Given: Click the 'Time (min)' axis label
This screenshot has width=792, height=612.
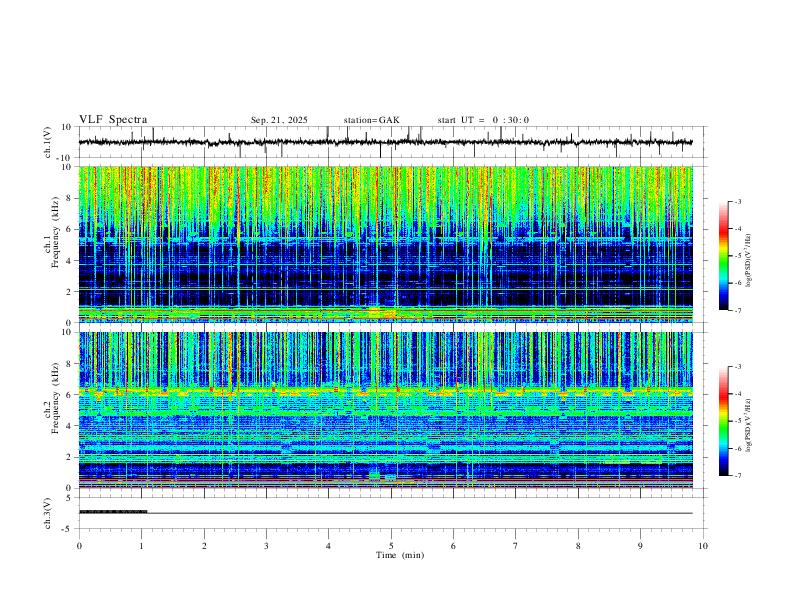Looking at the screenshot, I should point(400,555).
